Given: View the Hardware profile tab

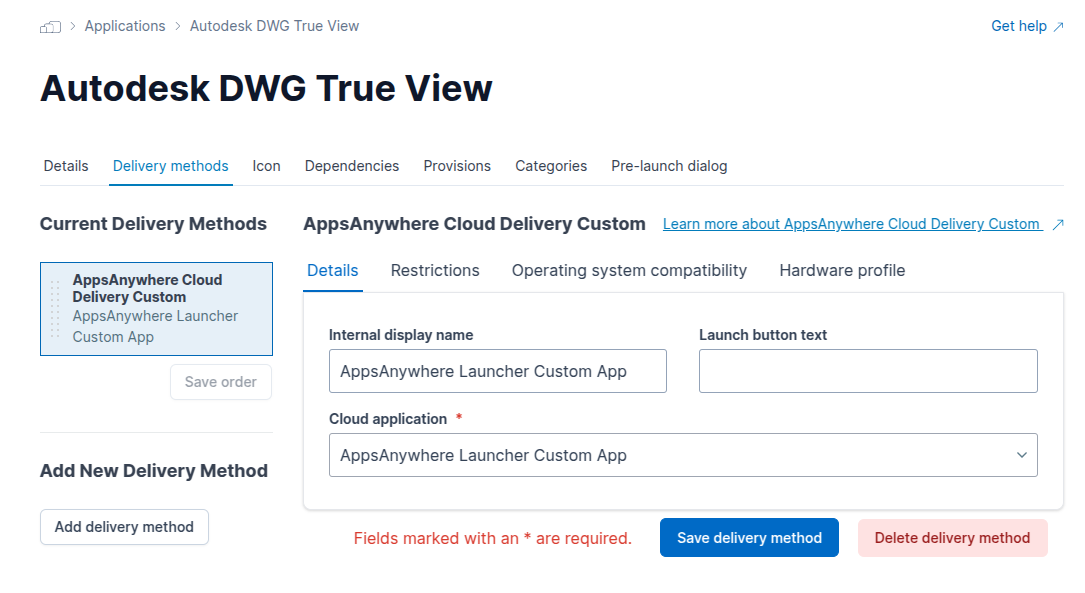Looking at the screenshot, I should (x=842, y=270).
